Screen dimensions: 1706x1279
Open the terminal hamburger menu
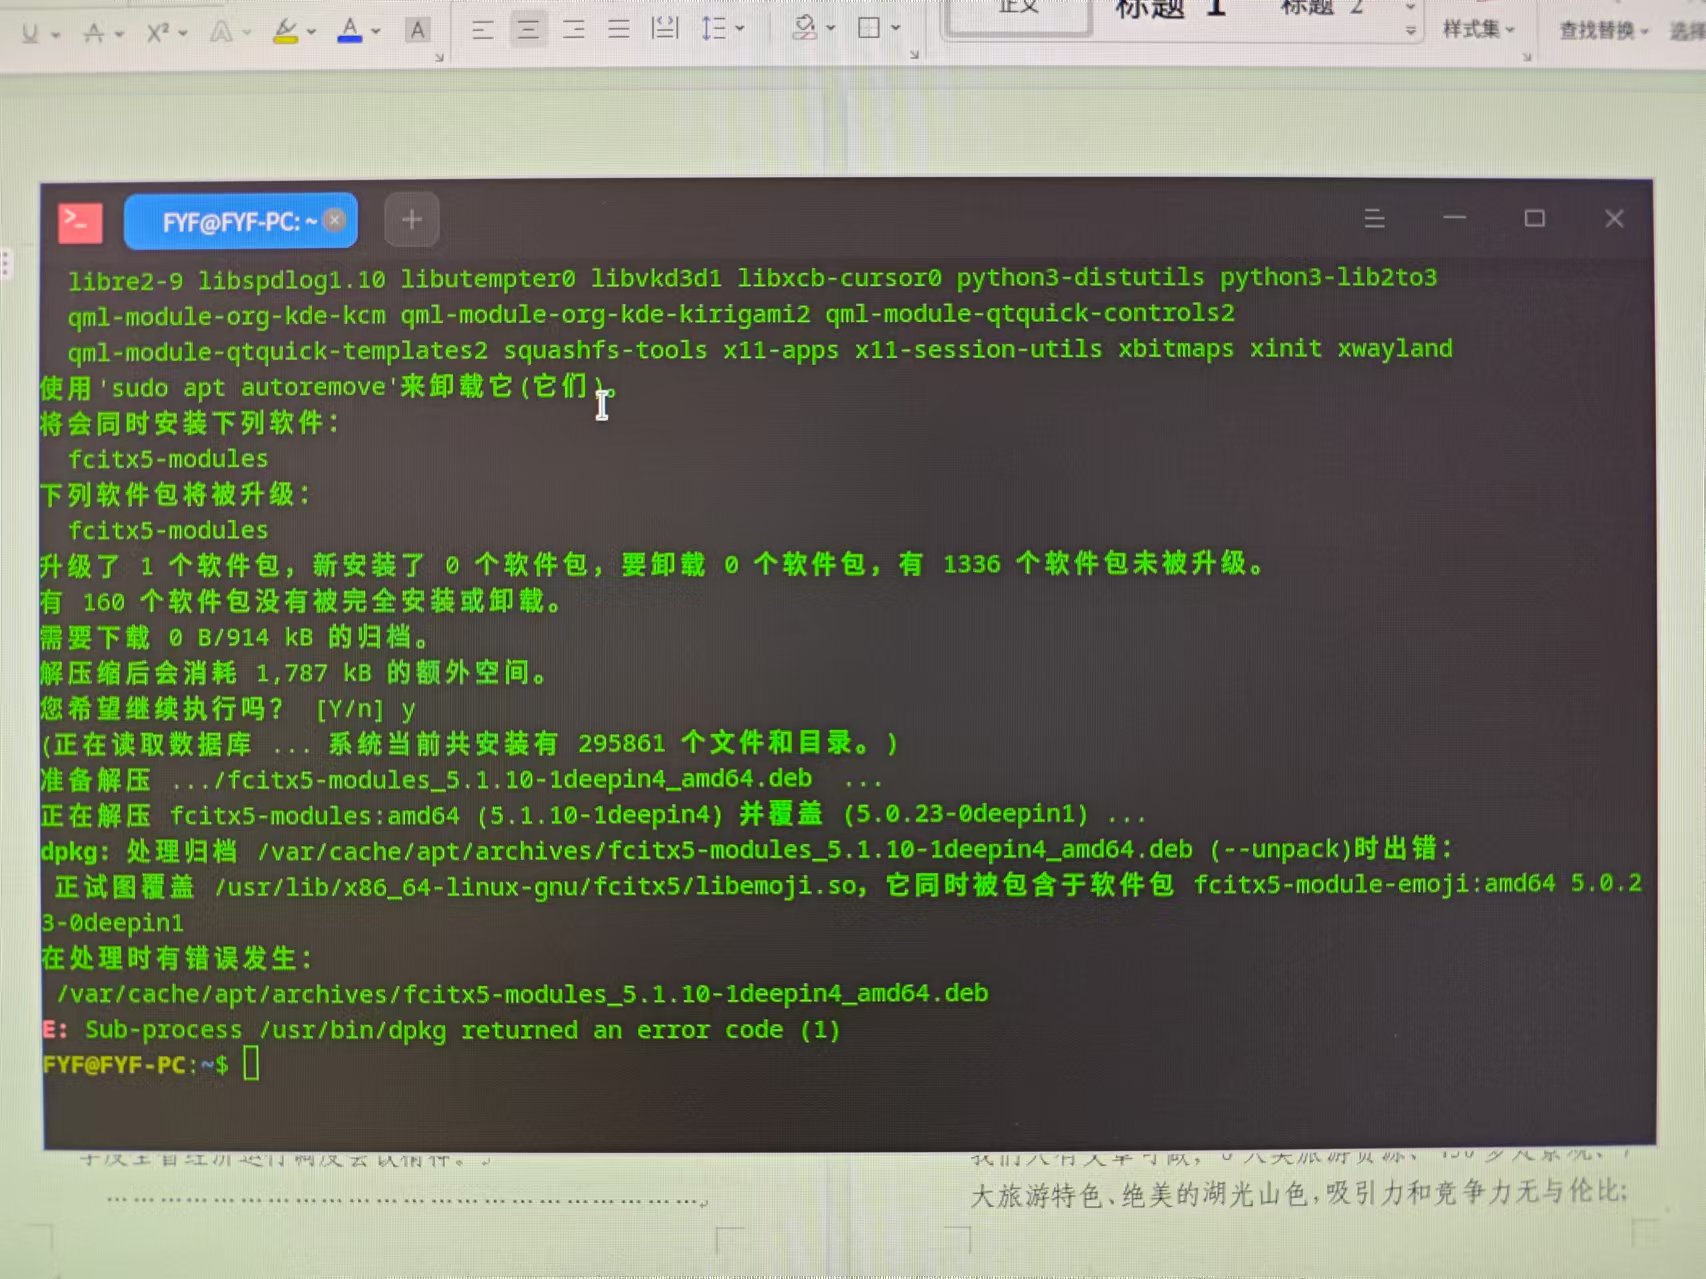point(1375,218)
